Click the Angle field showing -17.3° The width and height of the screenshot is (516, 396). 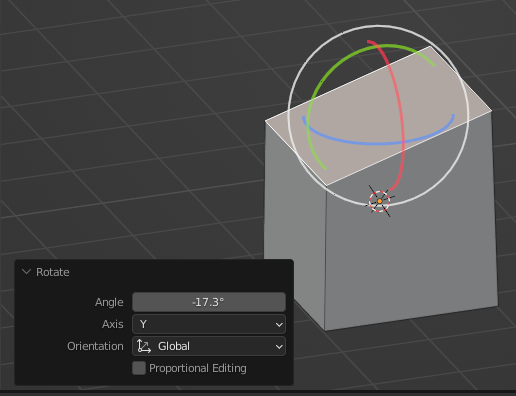pyautogui.click(x=209, y=302)
